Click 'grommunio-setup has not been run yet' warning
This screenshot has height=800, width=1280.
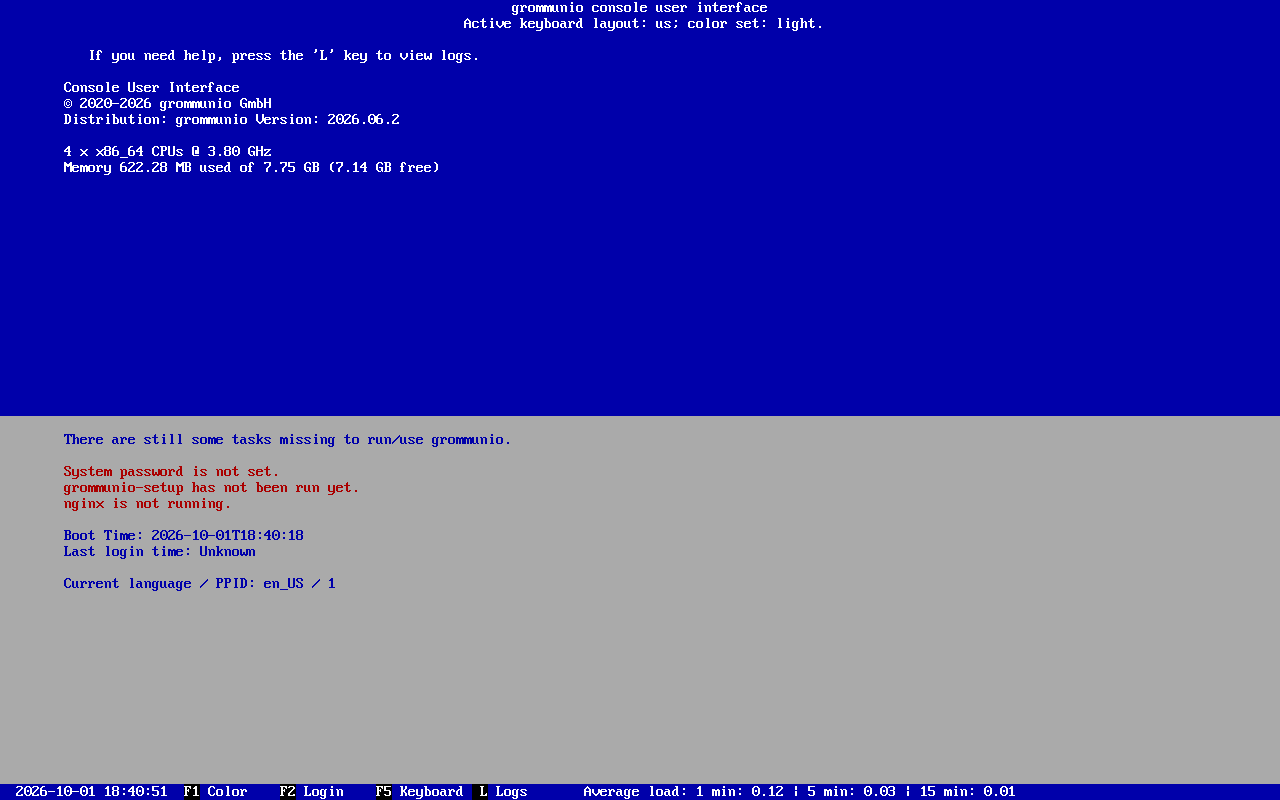point(212,488)
